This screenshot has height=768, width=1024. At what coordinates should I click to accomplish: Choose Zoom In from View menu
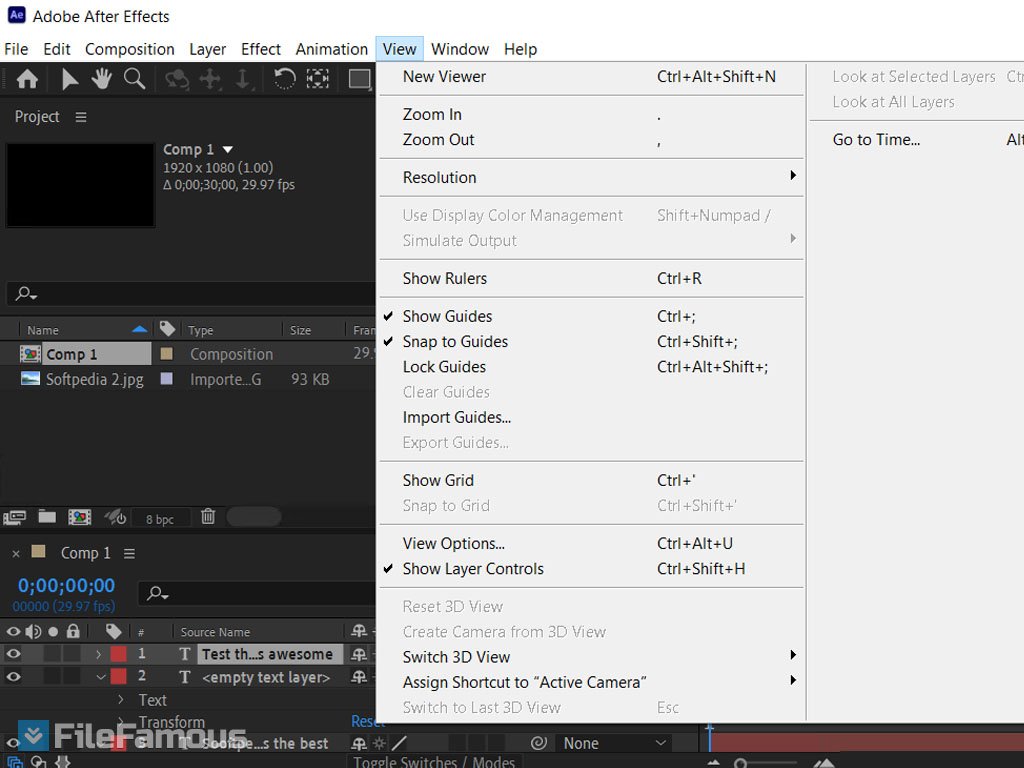(591, 115)
